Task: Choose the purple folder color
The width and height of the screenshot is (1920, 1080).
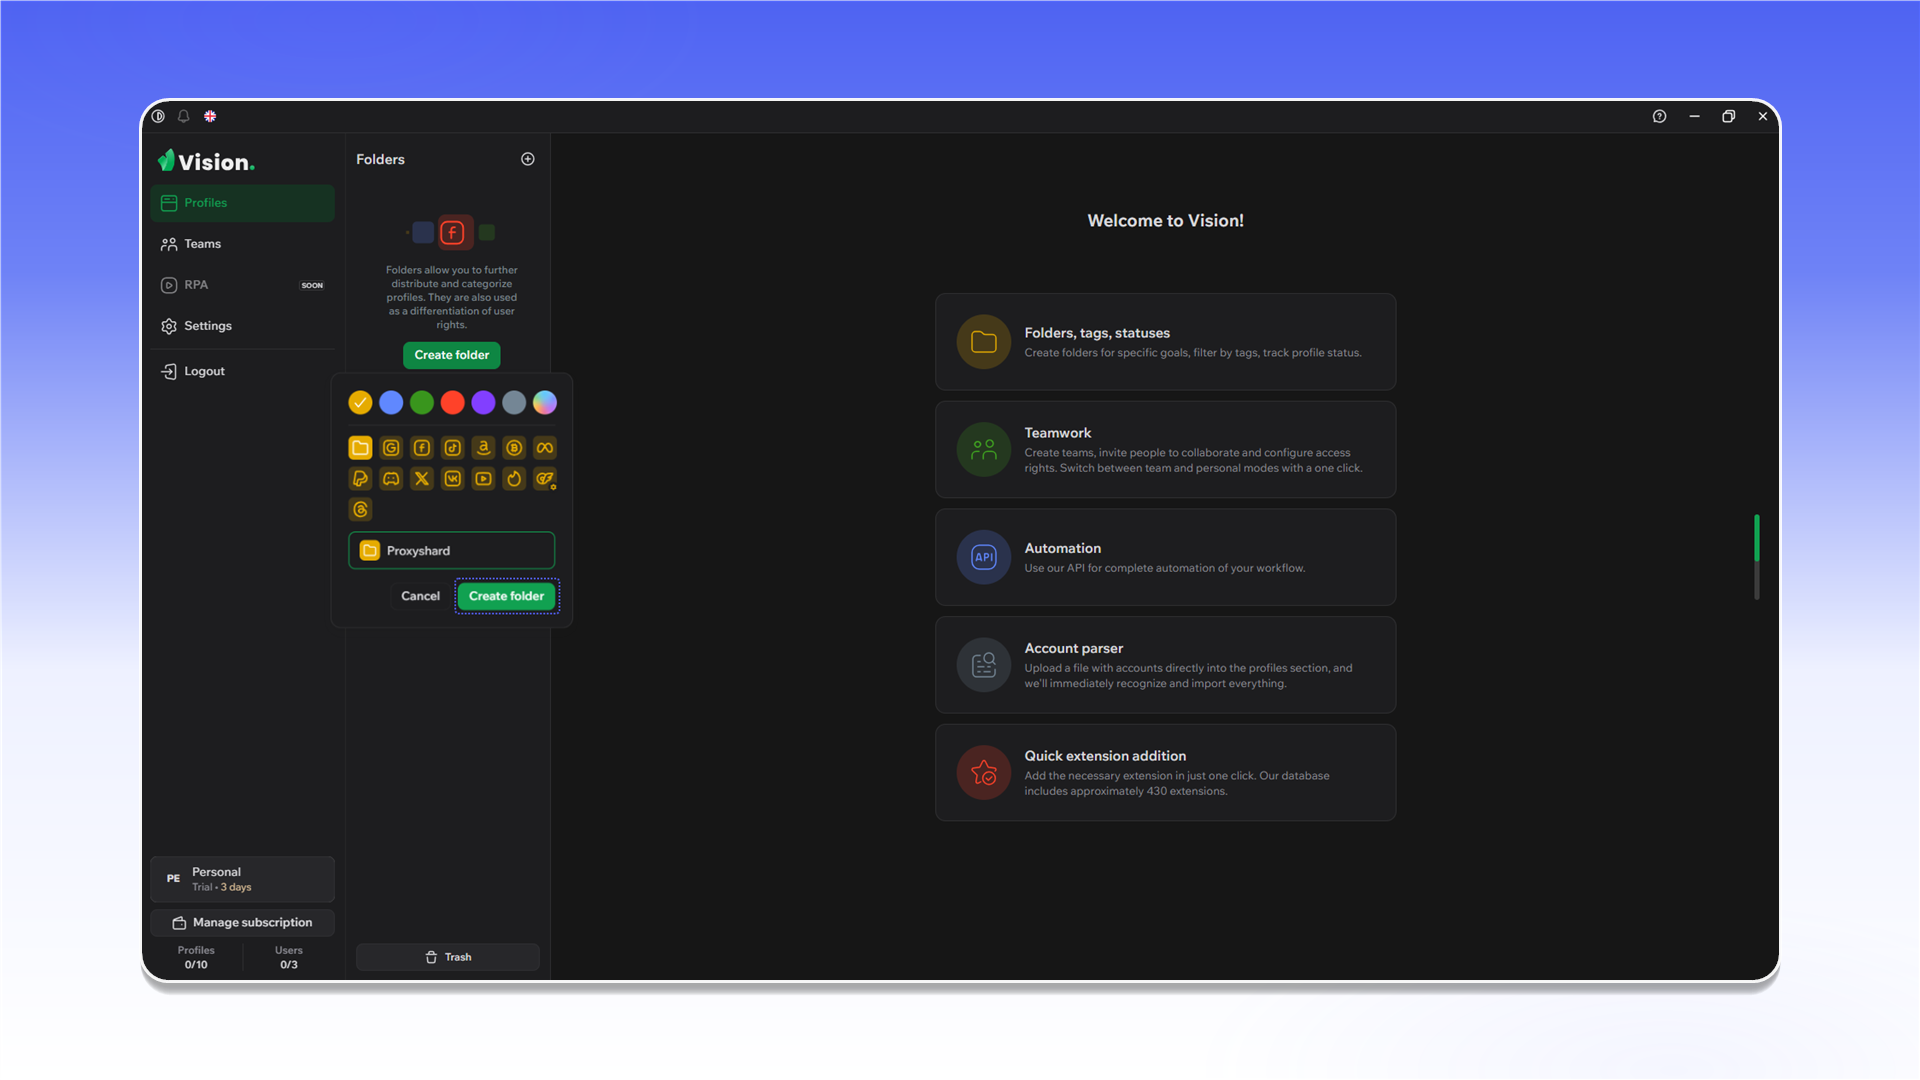Action: [x=483, y=402]
